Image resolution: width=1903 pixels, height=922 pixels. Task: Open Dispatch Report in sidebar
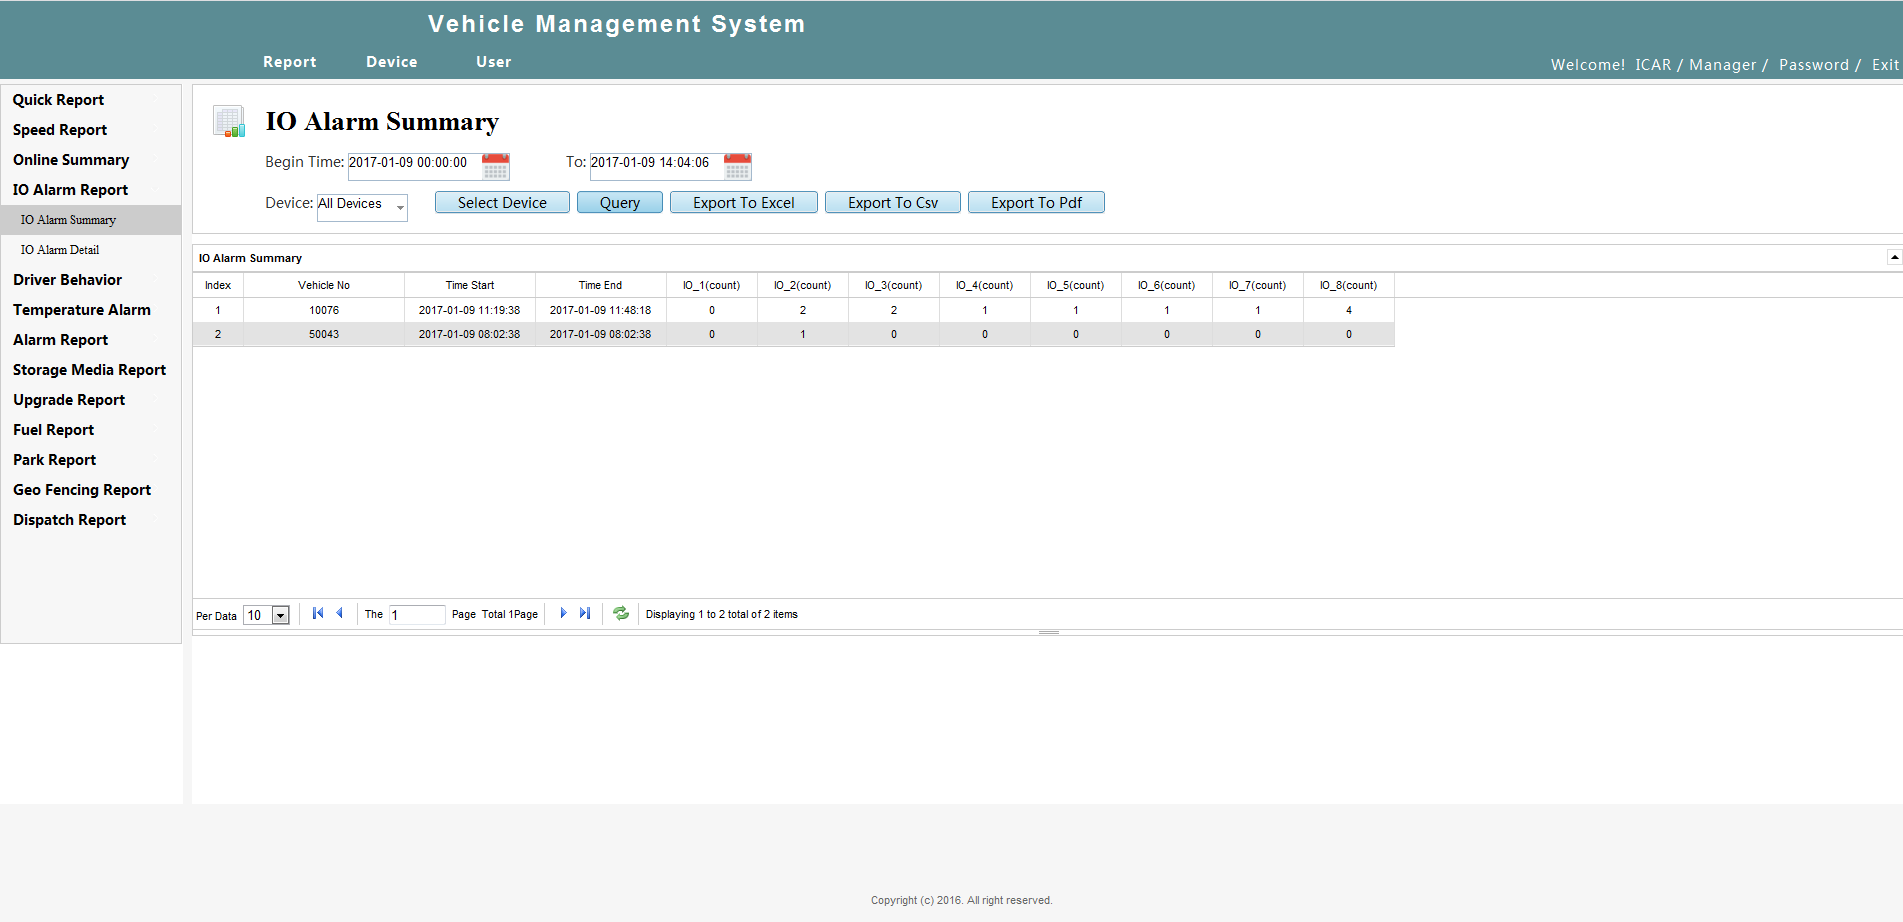click(x=69, y=520)
